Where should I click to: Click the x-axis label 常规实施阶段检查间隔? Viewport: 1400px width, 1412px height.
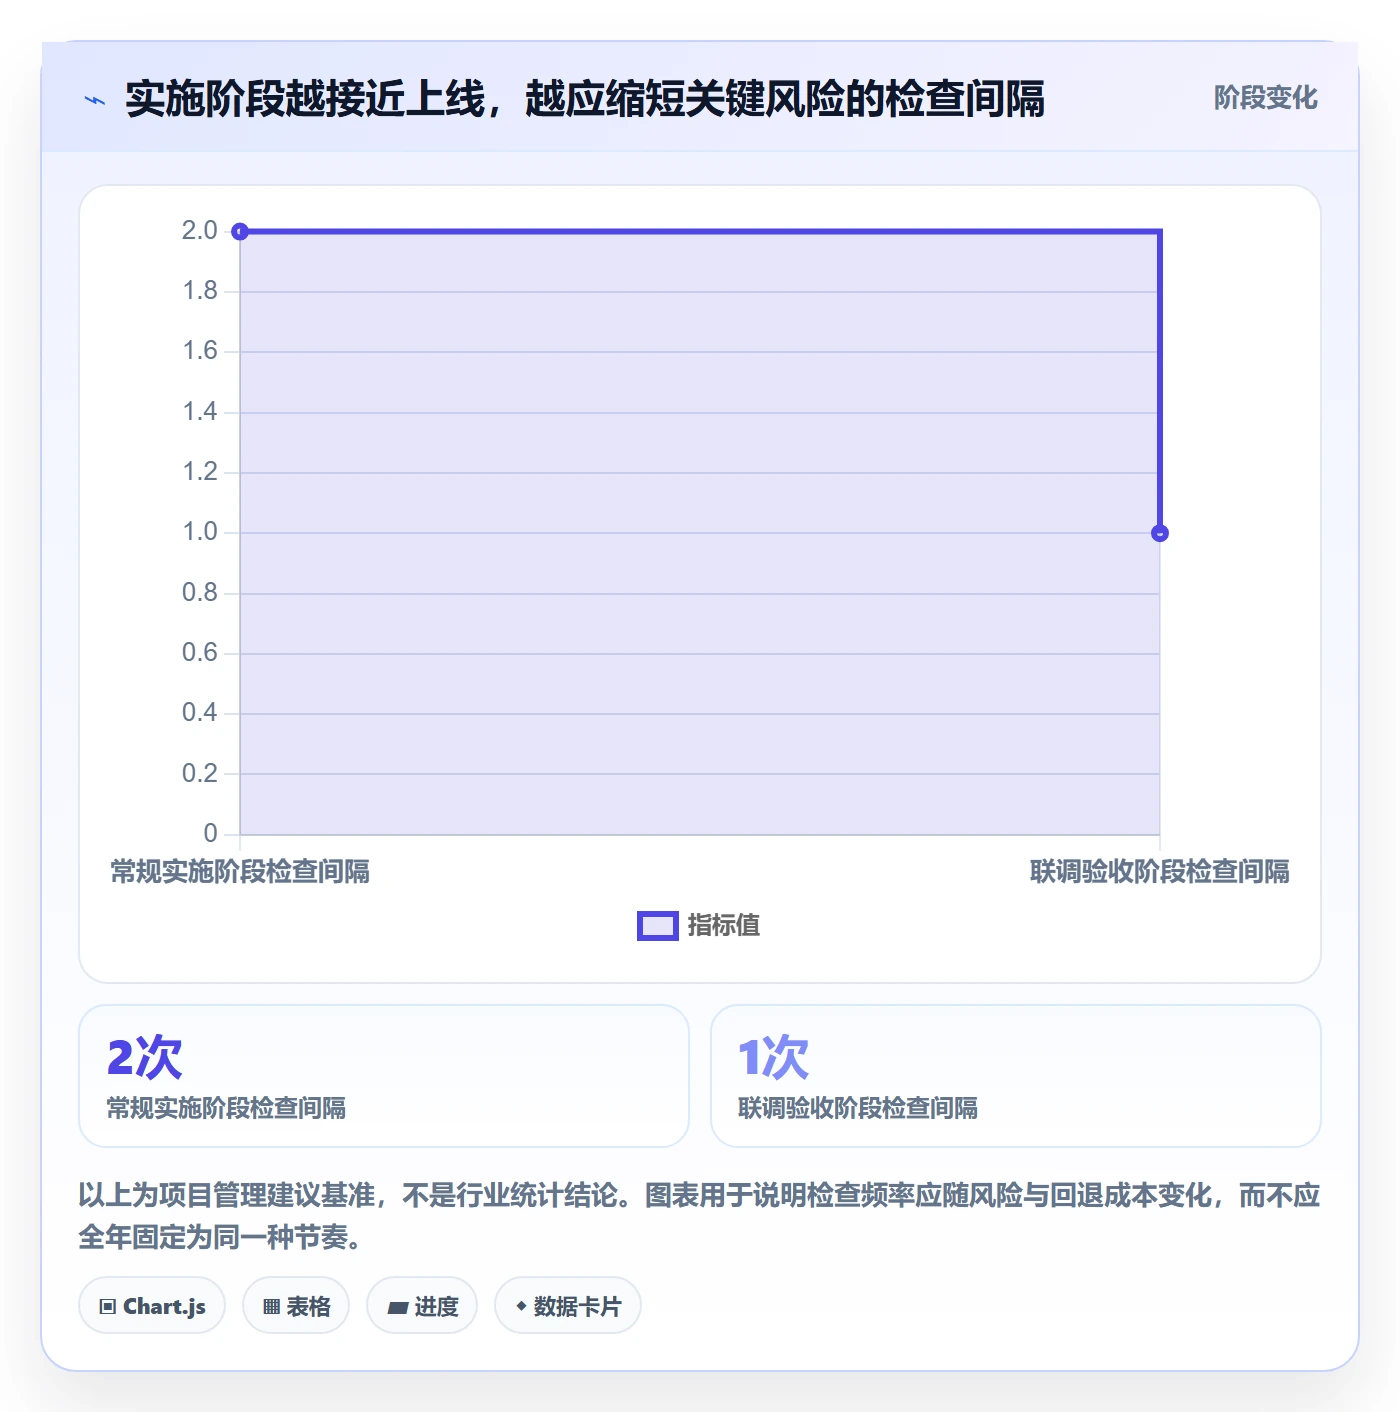[240, 872]
